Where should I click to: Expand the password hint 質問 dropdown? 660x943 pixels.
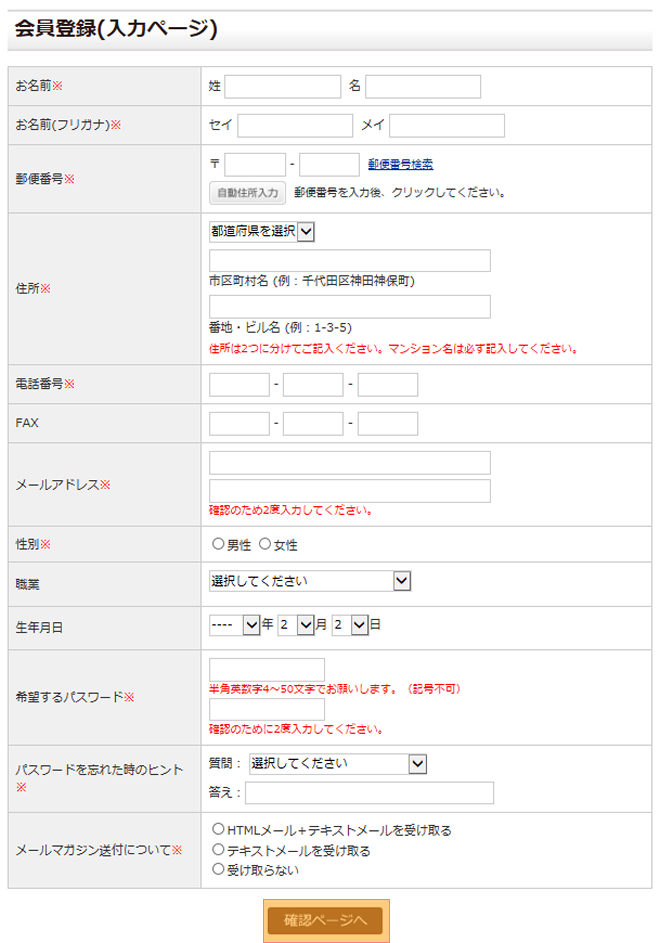(338, 764)
